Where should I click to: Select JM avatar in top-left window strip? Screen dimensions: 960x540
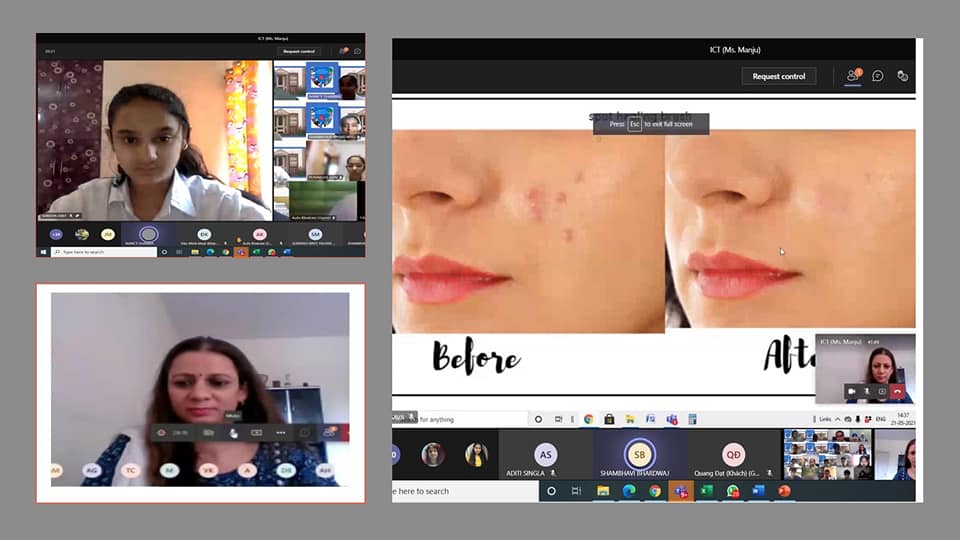108,234
